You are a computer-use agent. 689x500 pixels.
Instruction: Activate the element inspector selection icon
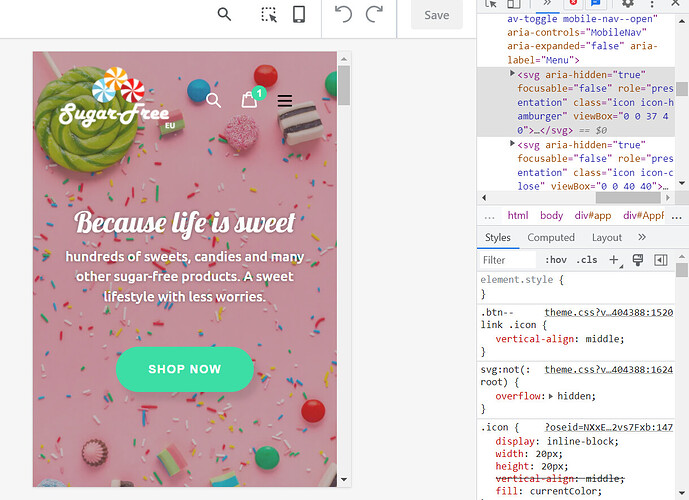pyautogui.click(x=269, y=14)
